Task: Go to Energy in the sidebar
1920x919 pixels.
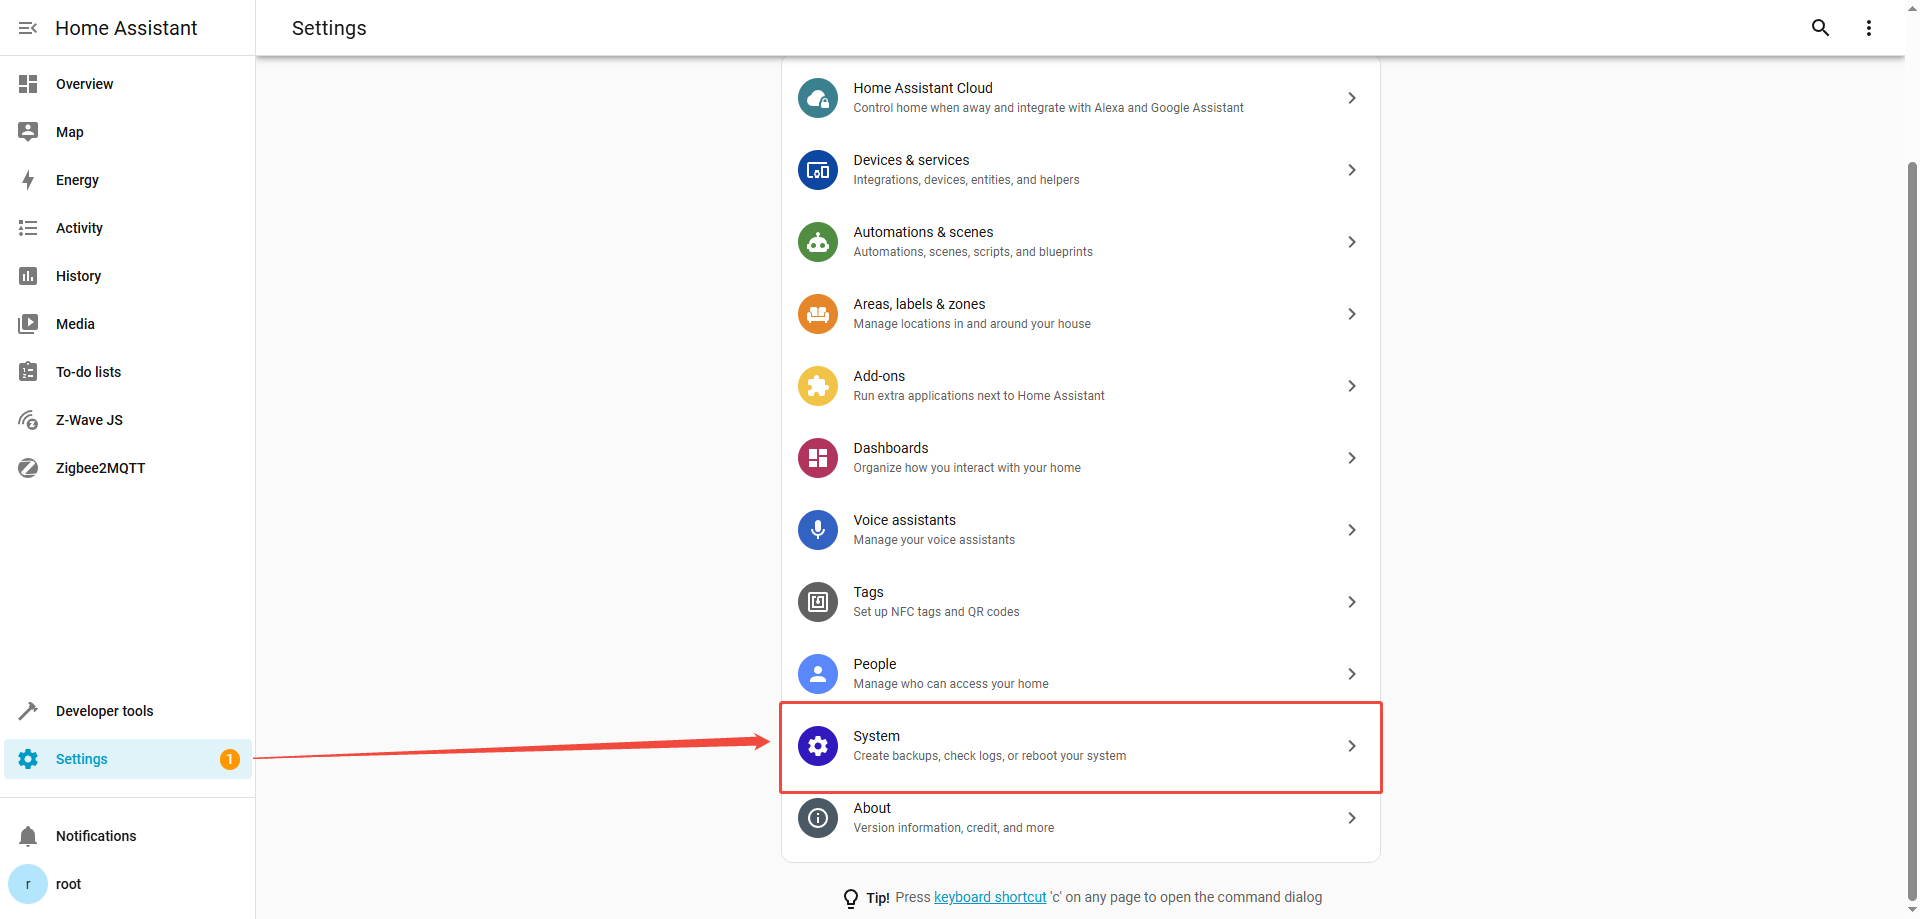Action: pyautogui.click(x=77, y=180)
